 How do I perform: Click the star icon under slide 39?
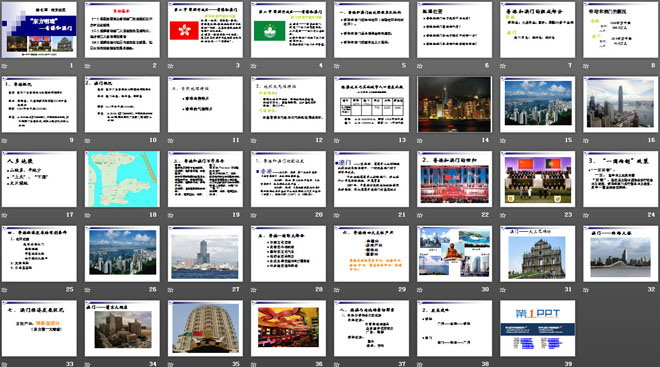click(503, 364)
